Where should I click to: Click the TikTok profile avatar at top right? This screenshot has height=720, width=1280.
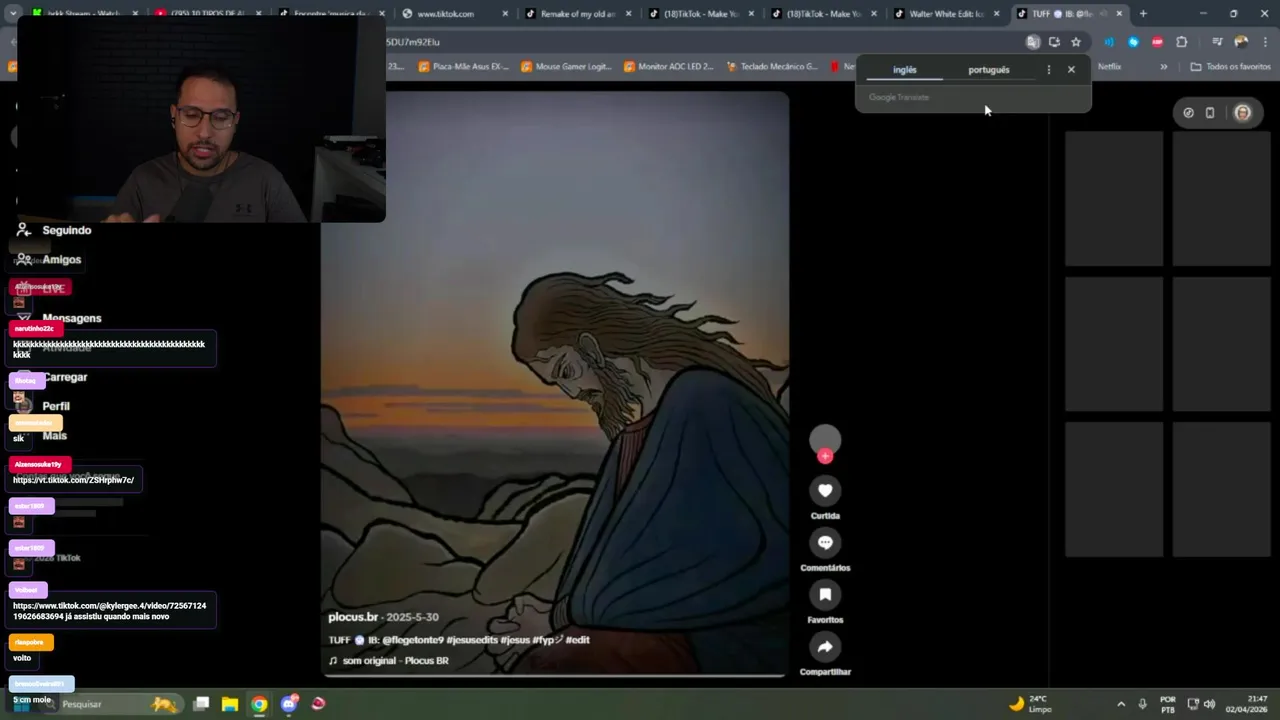tap(1243, 113)
